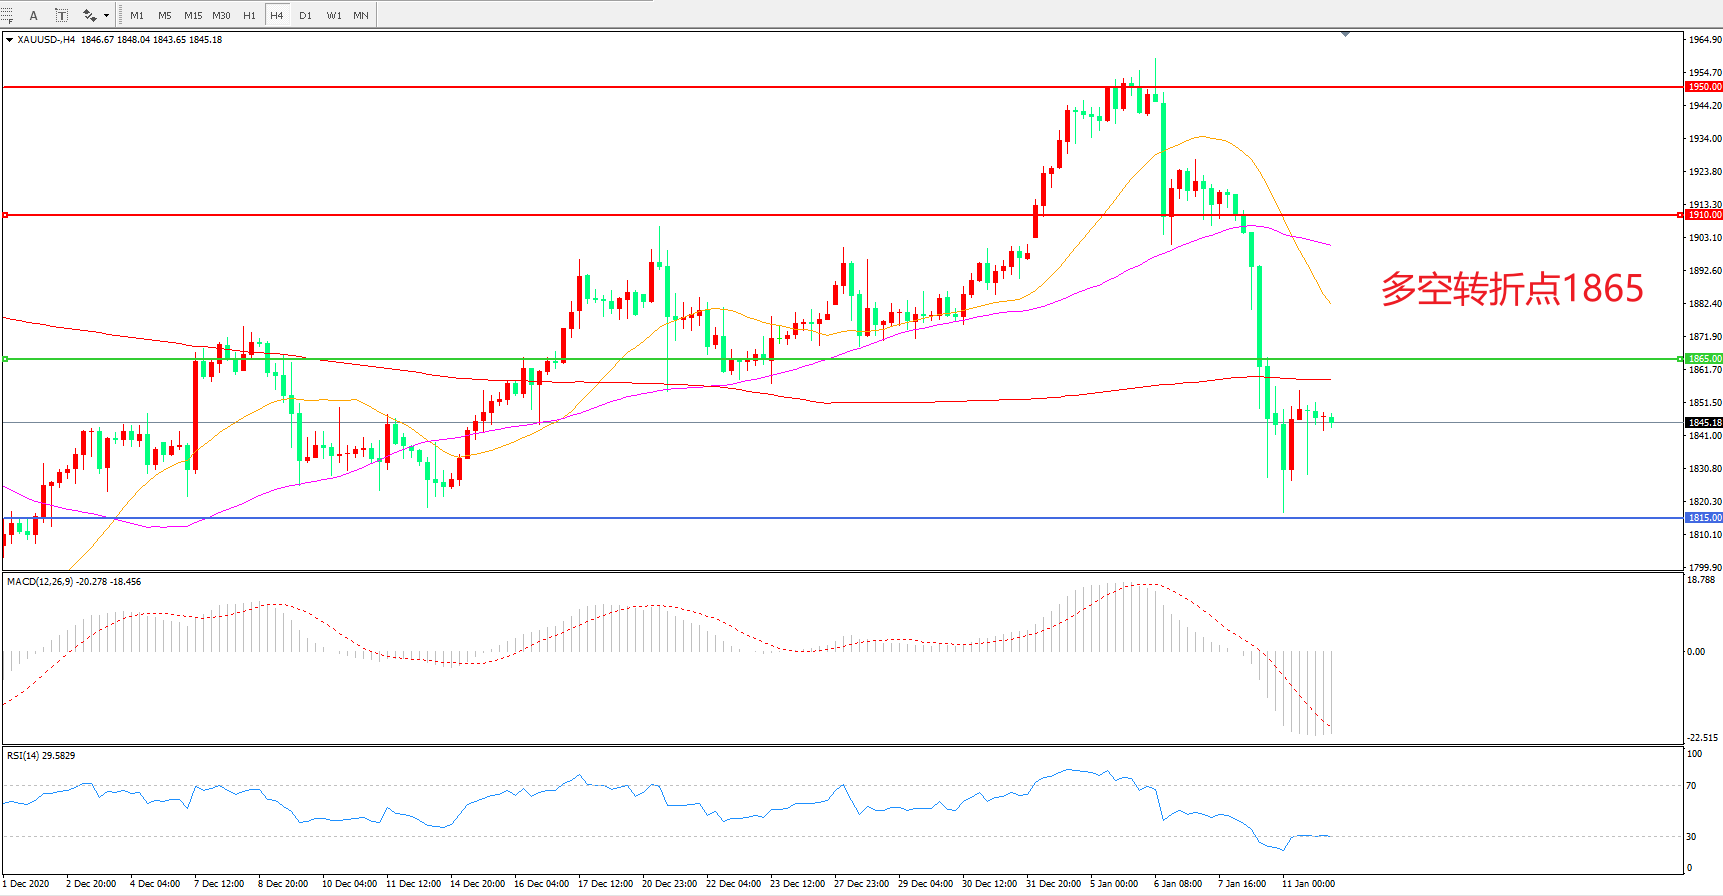Screen dimensions: 1723x896
Task: Click the blue 1815.00 price level label
Action: 1704,518
